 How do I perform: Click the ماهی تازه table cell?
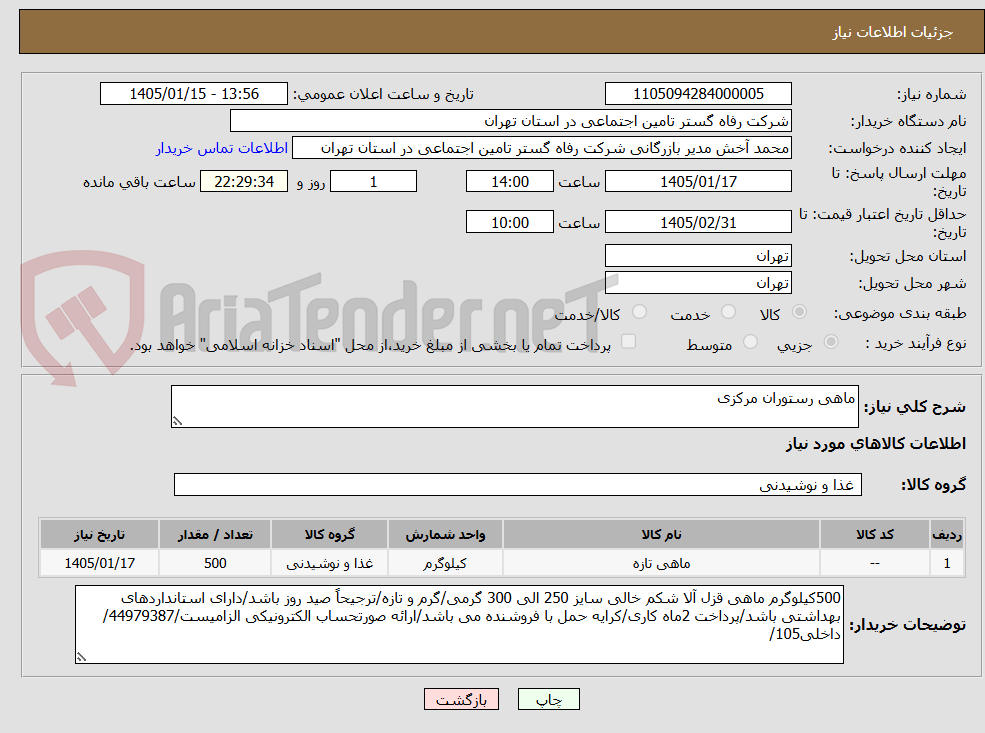(661, 563)
